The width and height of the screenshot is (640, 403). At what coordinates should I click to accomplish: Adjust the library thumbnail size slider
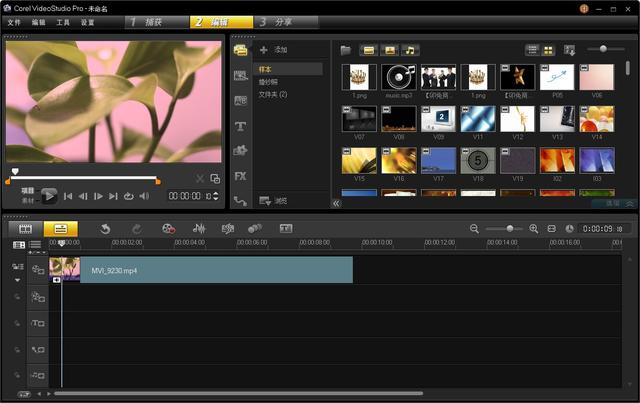[606, 49]
